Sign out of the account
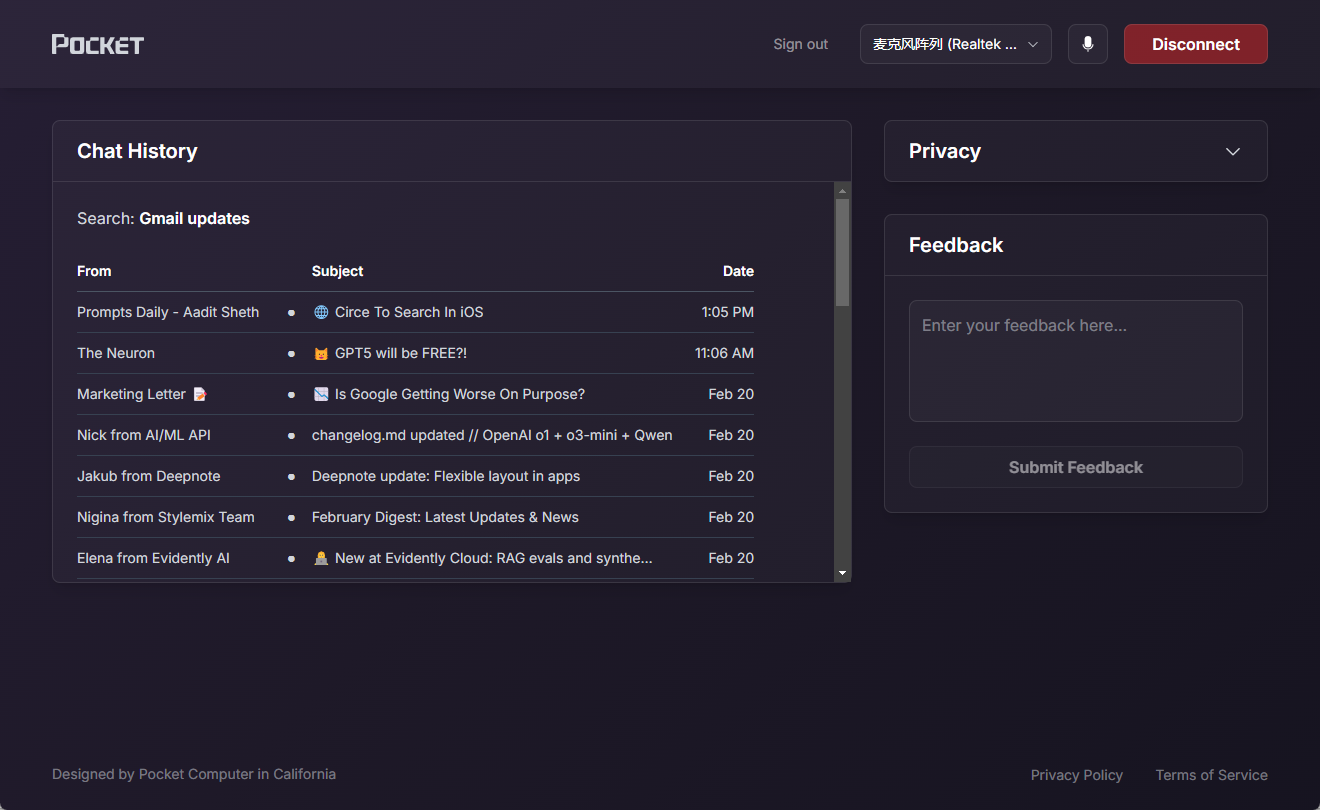Screen dimensions: 1320x810 tap(800, 44)
